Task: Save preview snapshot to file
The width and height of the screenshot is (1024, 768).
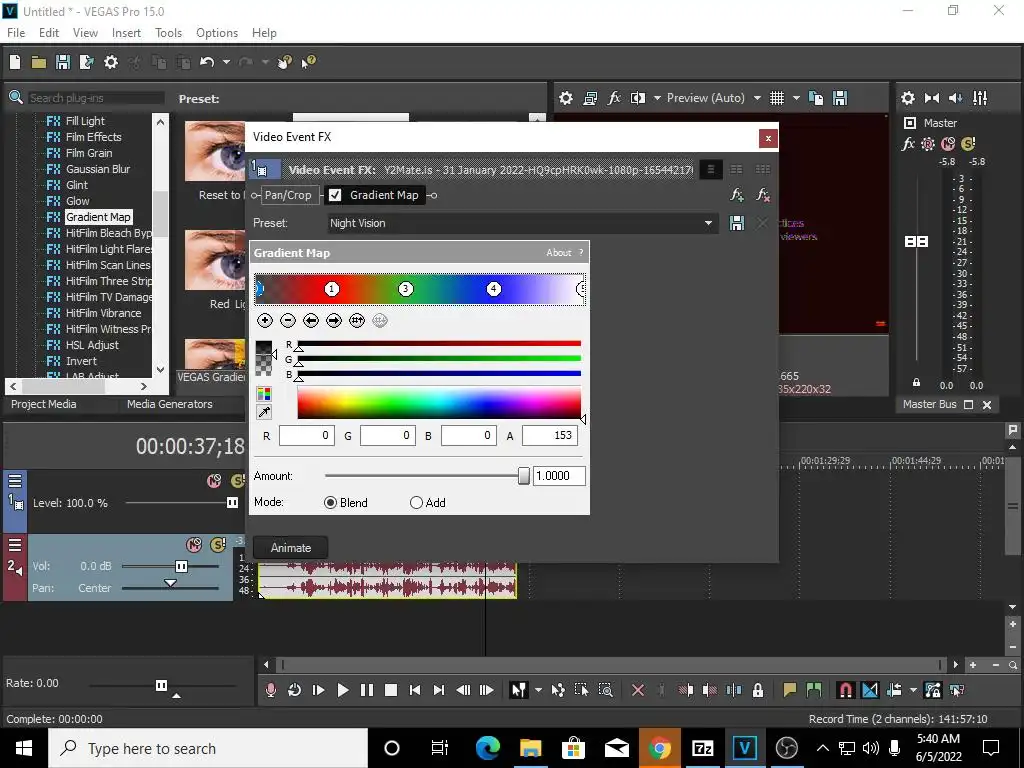Action: click(x=840, y=98)
